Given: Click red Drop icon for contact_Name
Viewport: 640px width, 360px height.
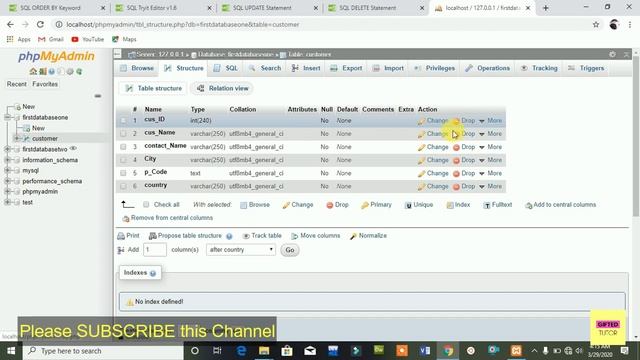Looking at the screenshot, I should click(x=456, y=147).
